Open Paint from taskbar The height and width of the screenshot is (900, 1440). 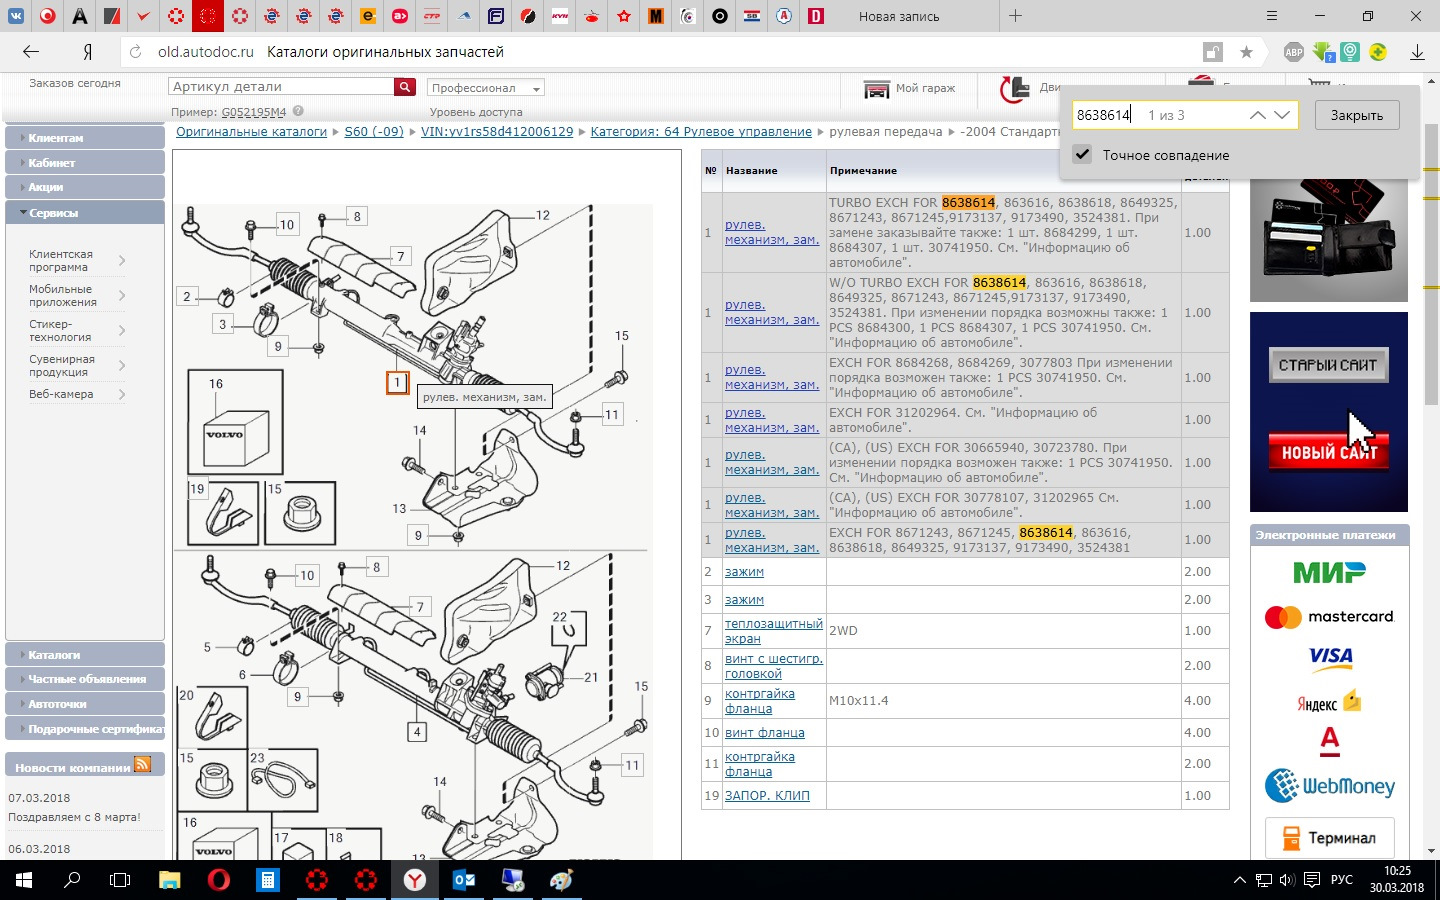click(x=561, y=880)
